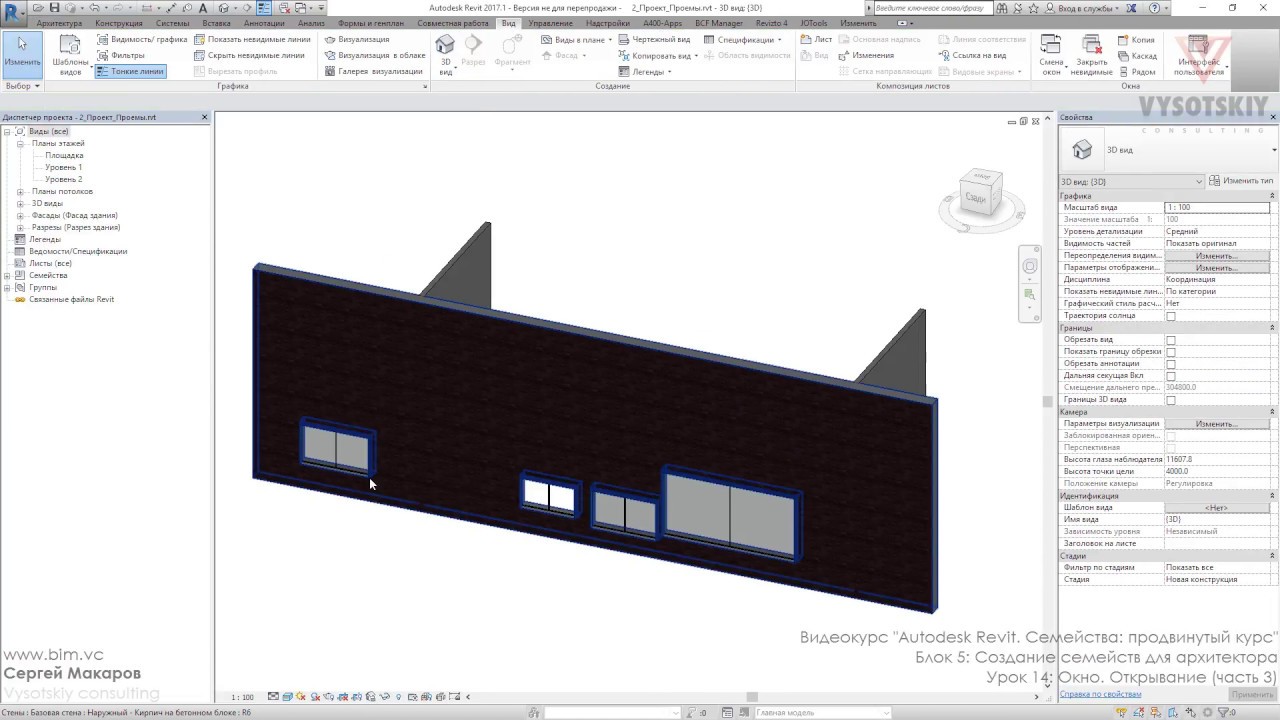Tile windows with Рядом

point(1137,72)
